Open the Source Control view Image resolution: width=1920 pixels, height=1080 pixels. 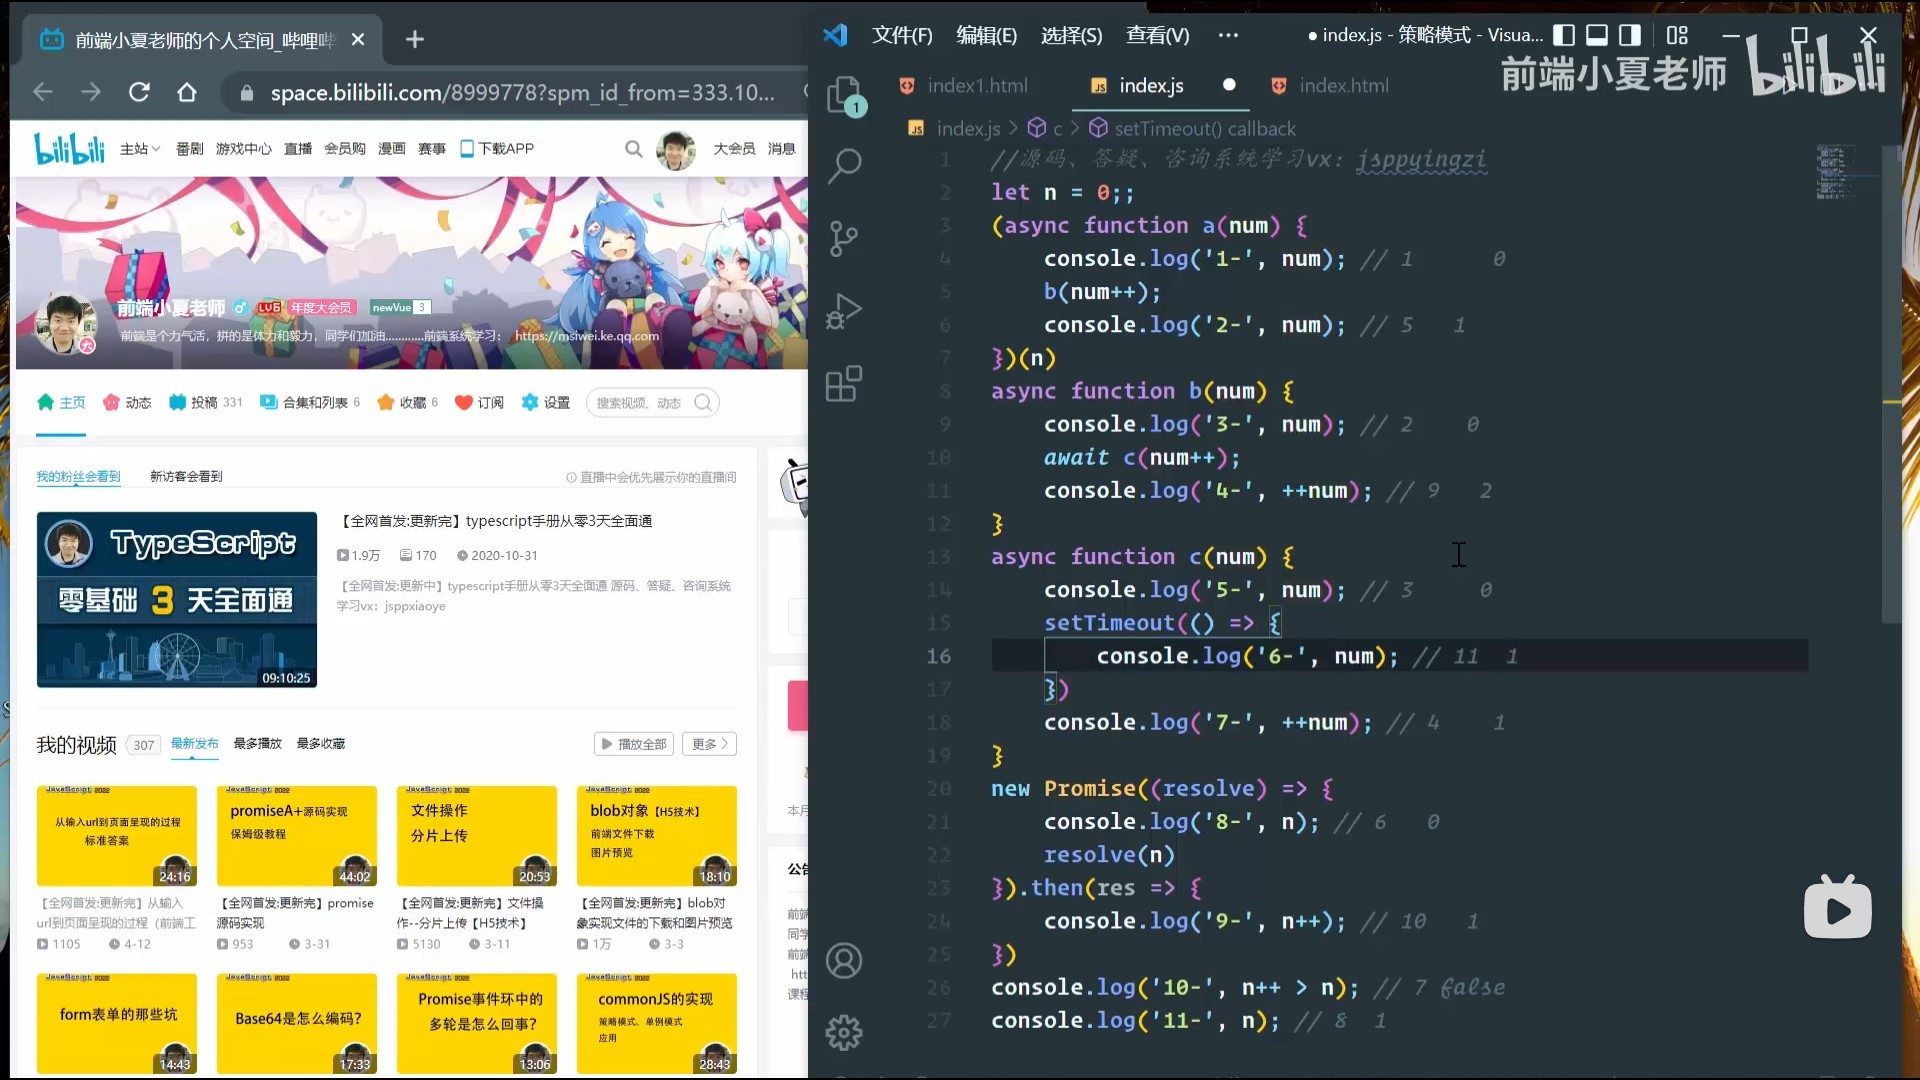(x=845, y=238)
